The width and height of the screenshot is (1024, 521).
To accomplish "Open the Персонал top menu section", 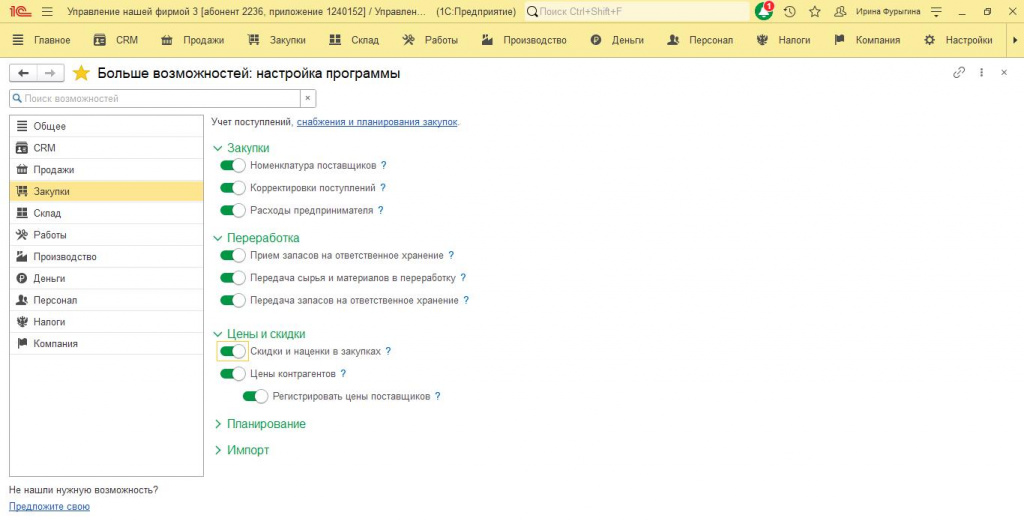I will (x=700, y=40).
